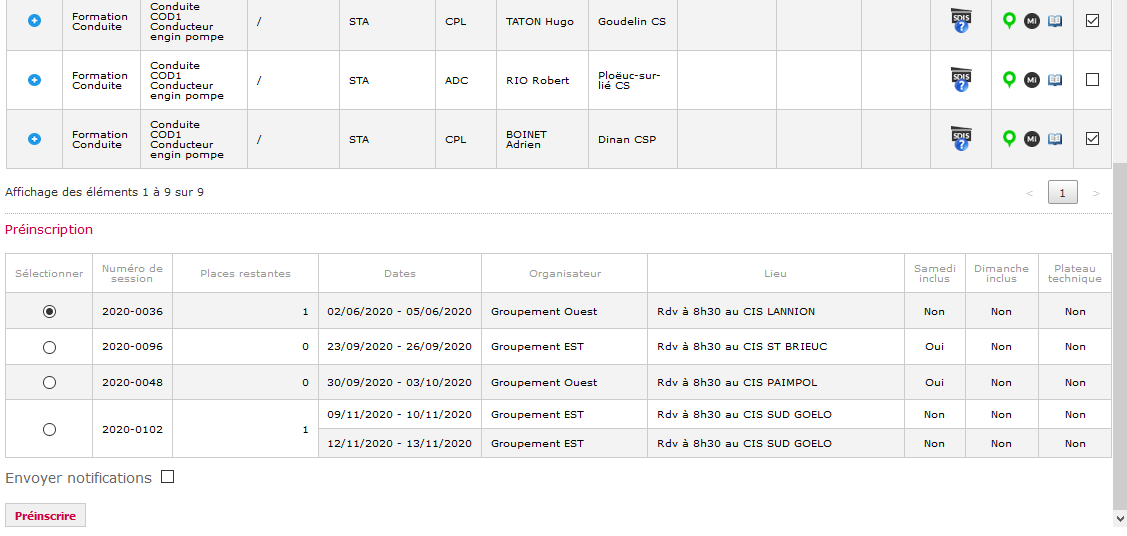
Task: Expand details for TATON Hugo row
Action: click(x=34, y=22)
